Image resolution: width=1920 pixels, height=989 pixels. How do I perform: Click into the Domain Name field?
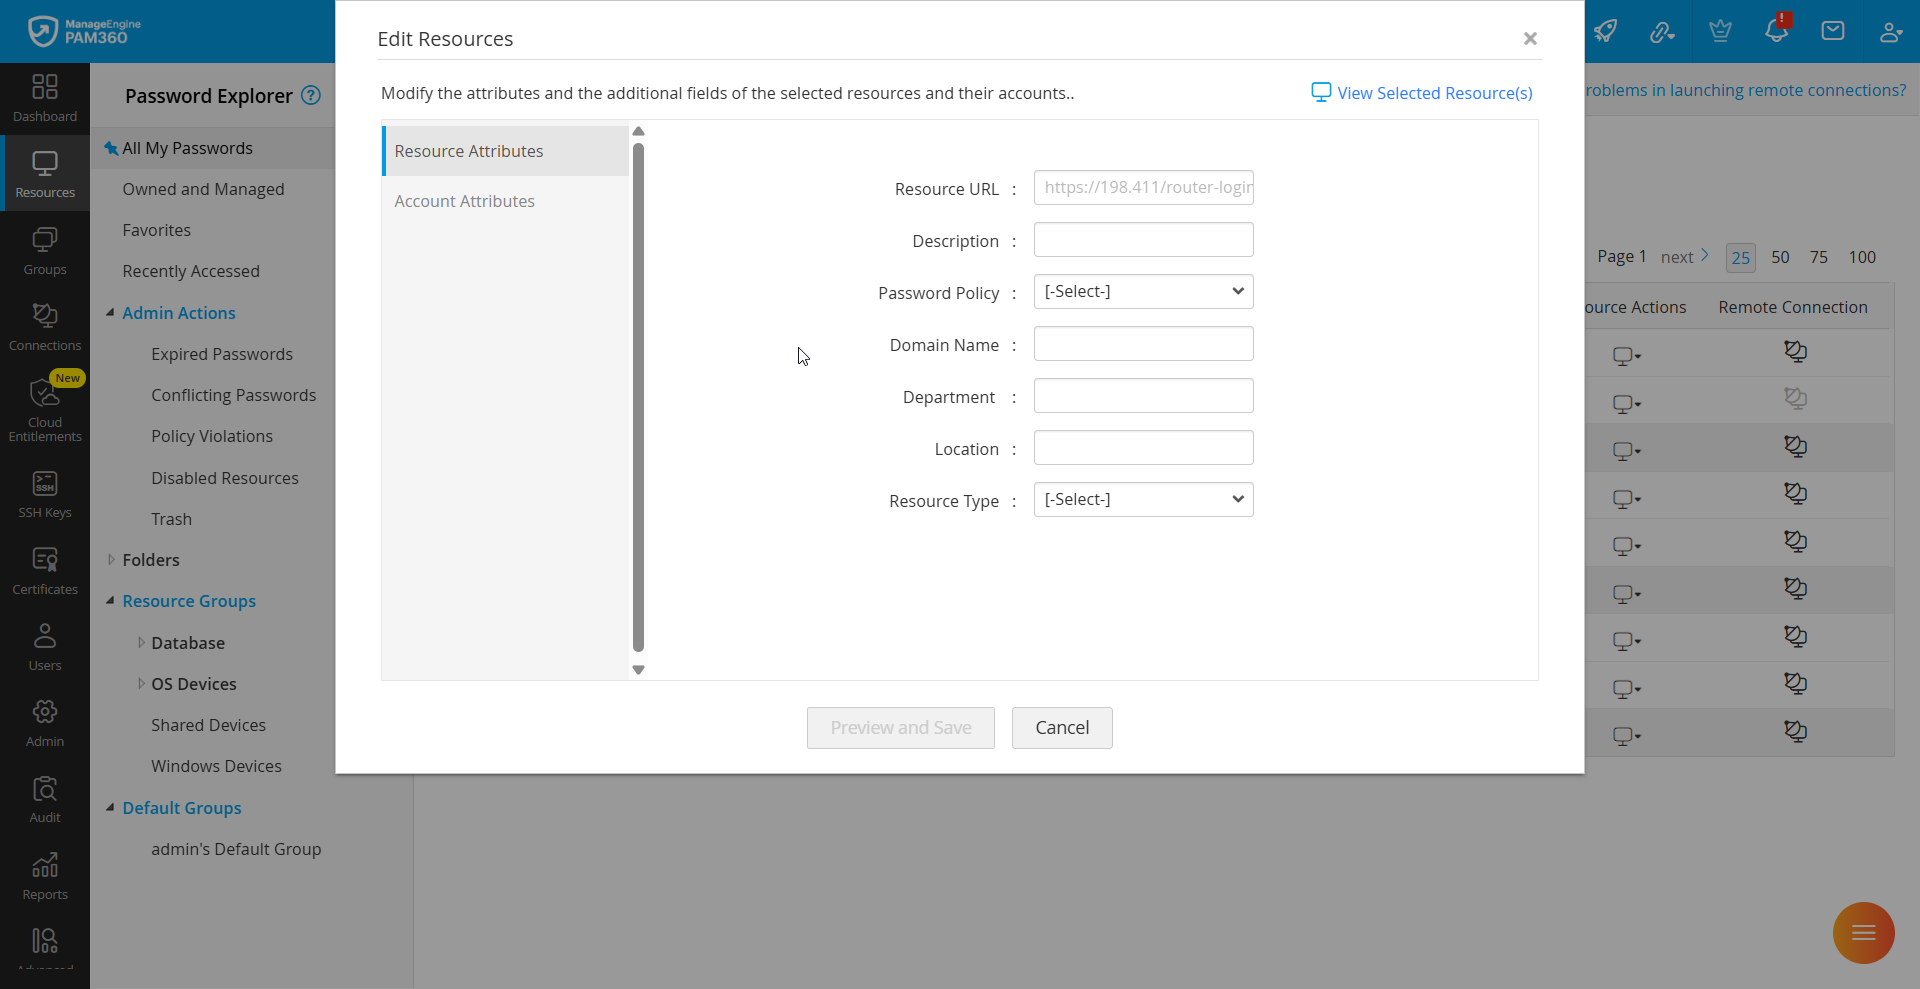[1143, 344]
